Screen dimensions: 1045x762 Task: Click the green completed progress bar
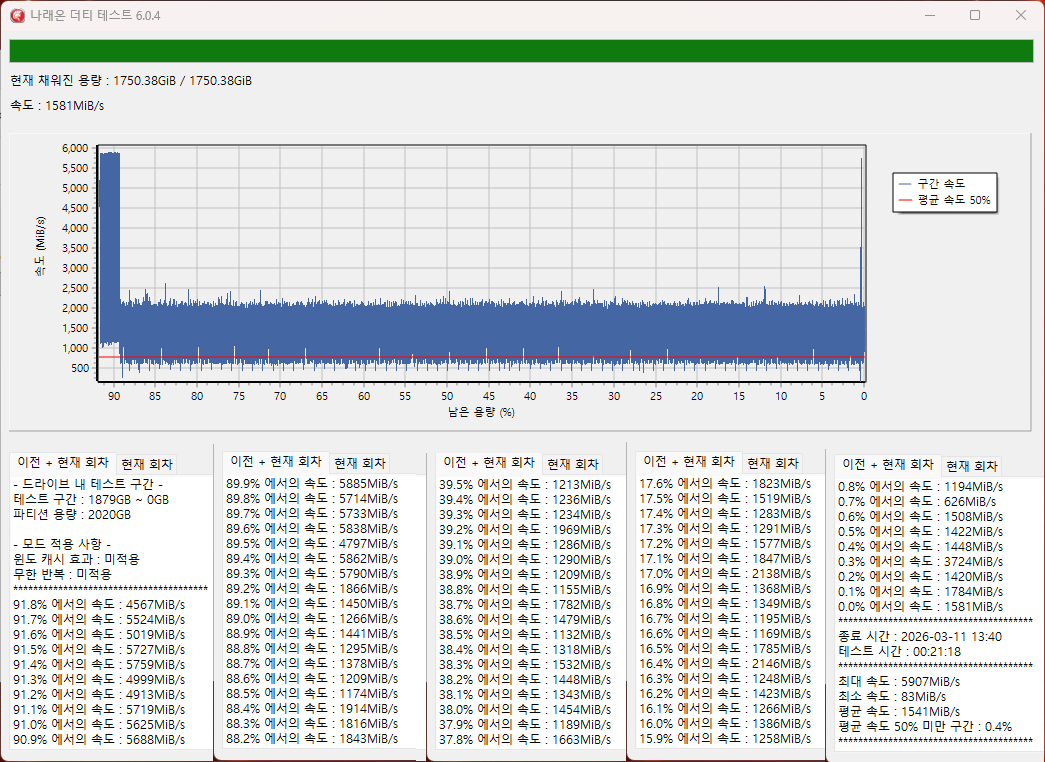(521, 51)
